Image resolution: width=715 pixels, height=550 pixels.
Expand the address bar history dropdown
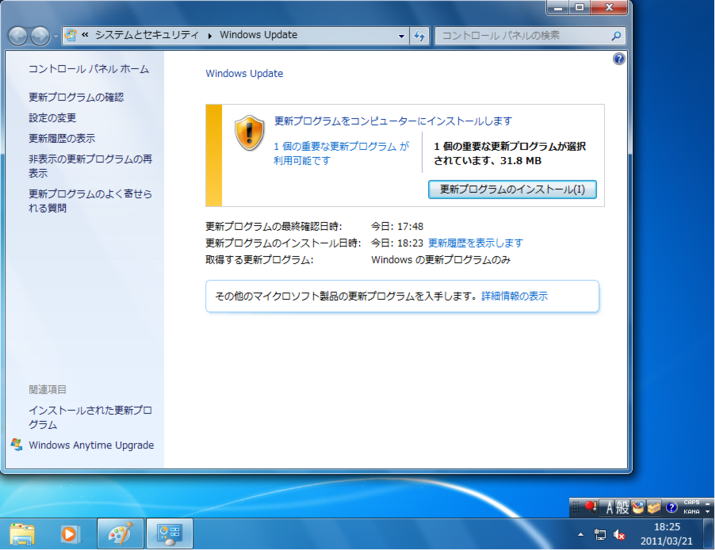[x=402, y=35]
